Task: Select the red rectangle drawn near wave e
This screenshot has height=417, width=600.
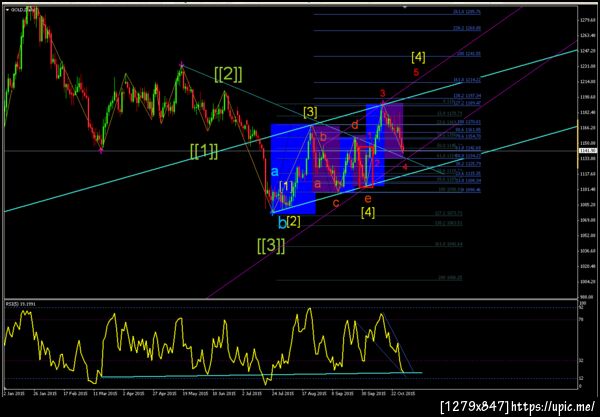Action: [366, 167]
